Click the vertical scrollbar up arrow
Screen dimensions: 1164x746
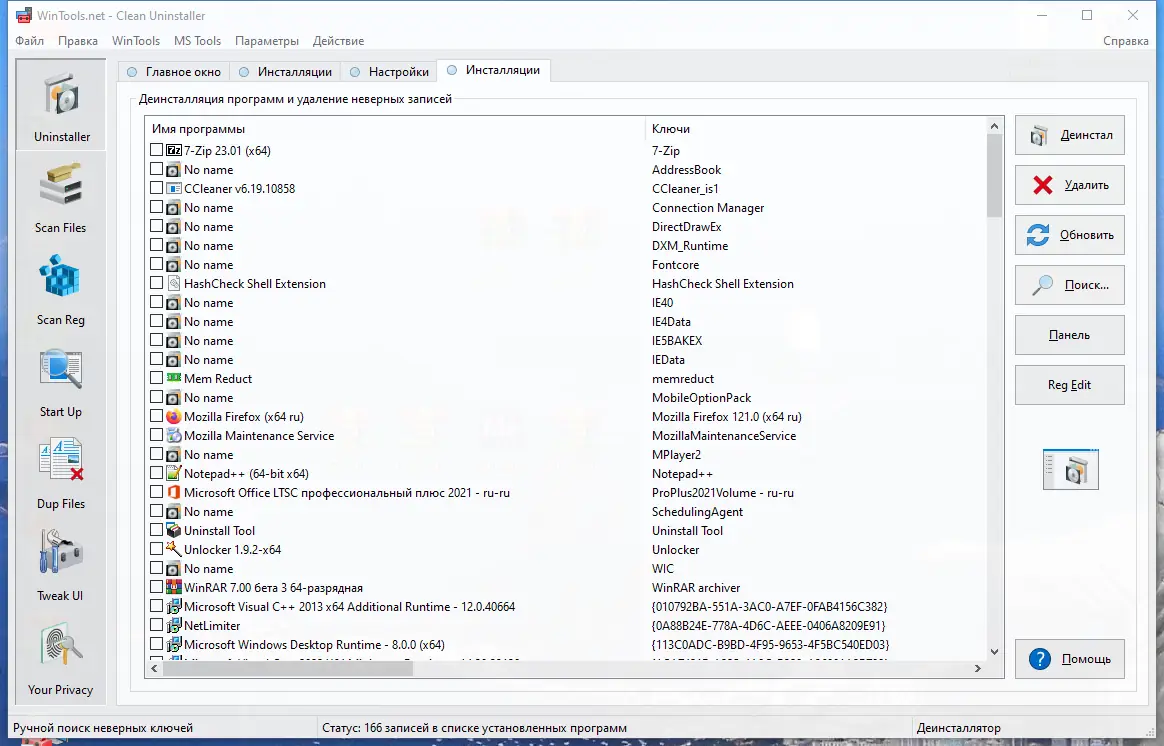(994, 126)
